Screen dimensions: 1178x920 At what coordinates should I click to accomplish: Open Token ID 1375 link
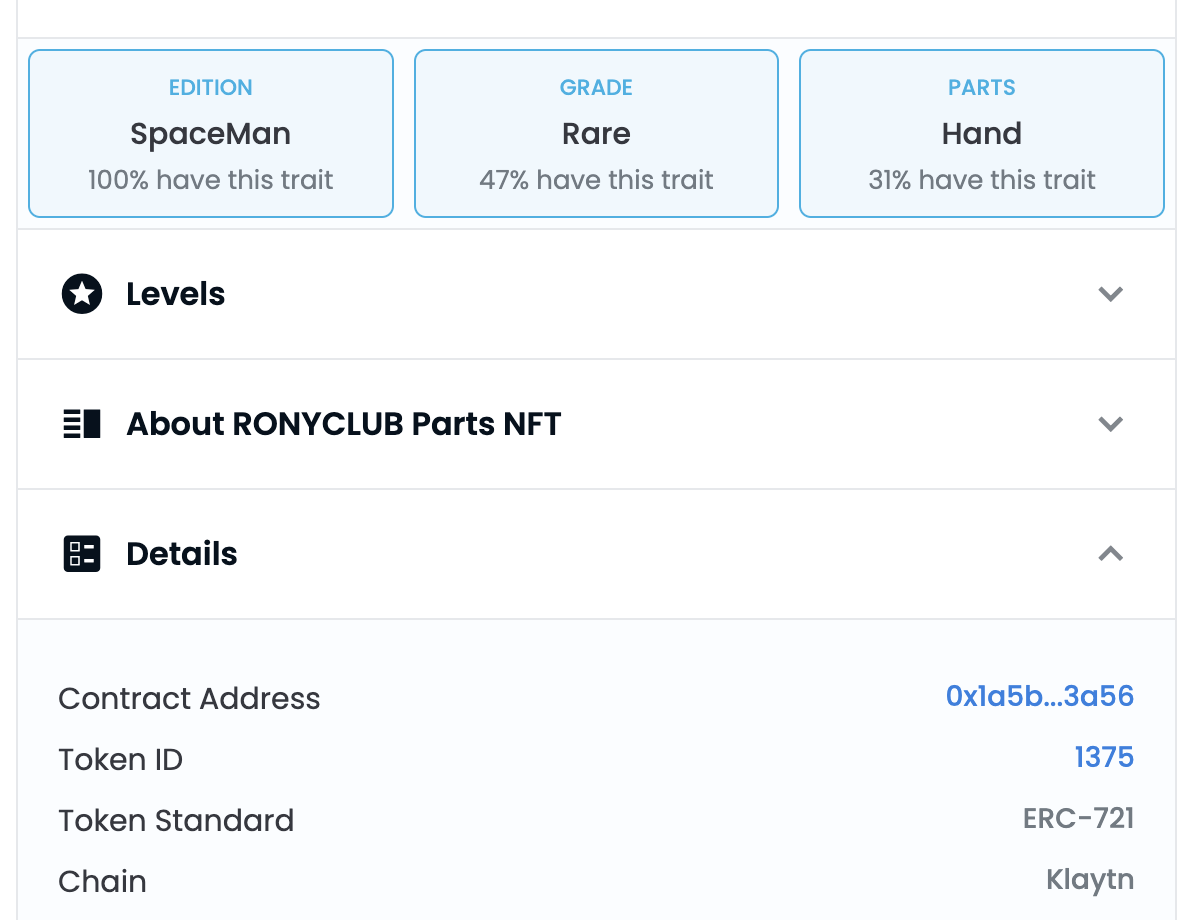1104,757
